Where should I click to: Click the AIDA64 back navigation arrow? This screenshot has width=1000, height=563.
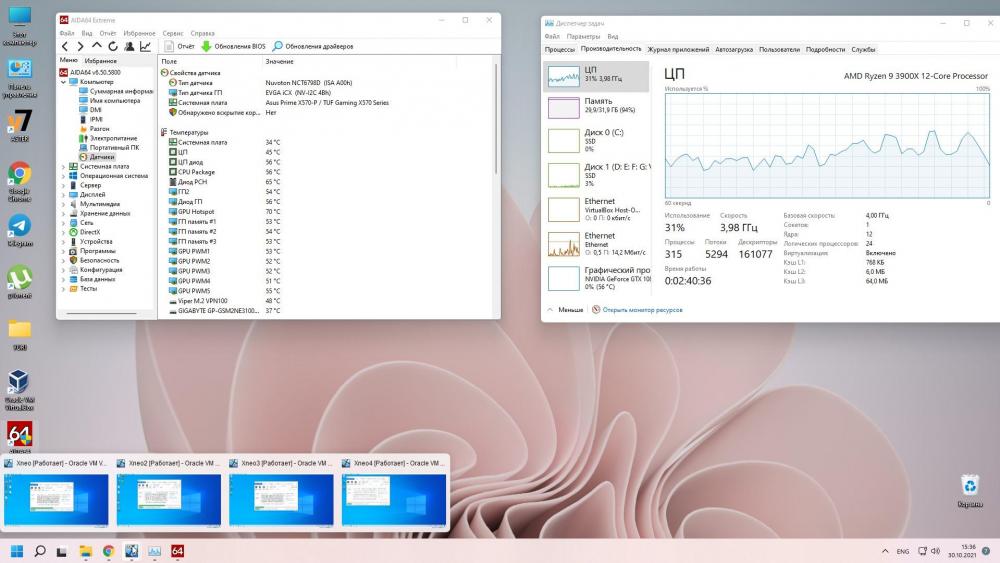tap(64, 46)
